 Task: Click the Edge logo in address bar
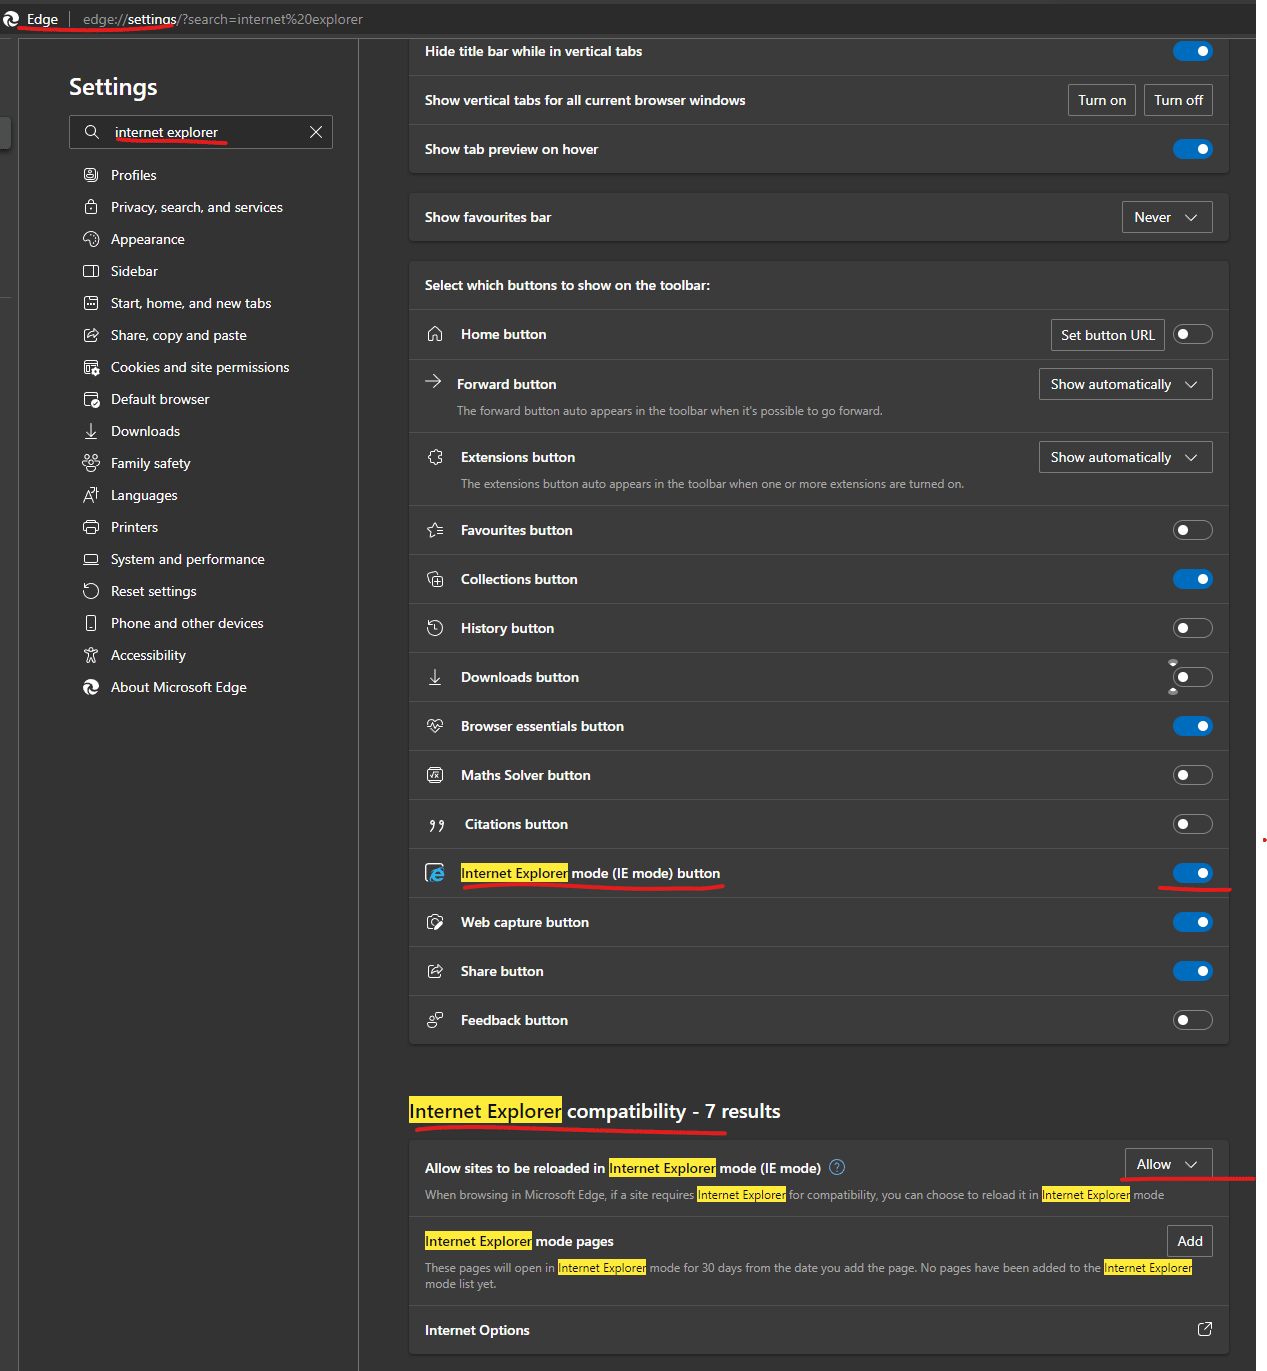click(11, 19)
